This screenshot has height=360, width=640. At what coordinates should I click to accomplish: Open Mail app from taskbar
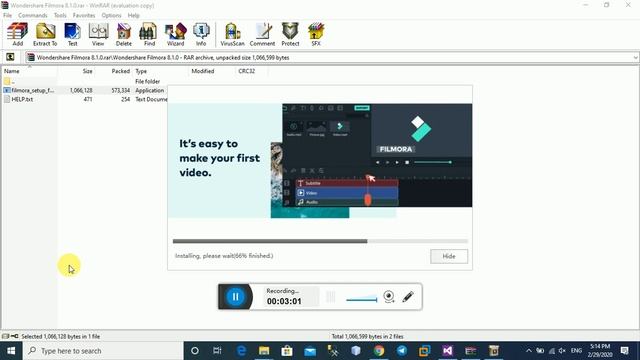pyautogui.click(x=310, y=351)
